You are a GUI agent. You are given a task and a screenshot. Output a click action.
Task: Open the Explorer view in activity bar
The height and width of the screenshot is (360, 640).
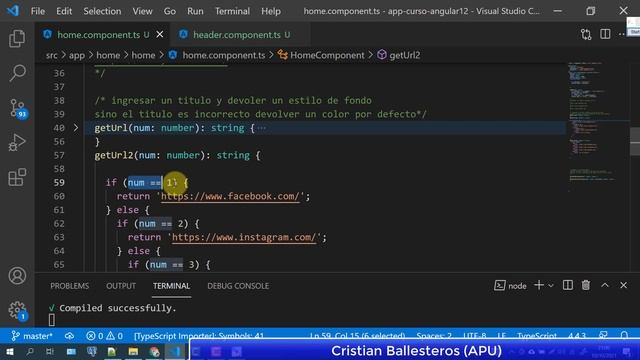coord(17,38)
